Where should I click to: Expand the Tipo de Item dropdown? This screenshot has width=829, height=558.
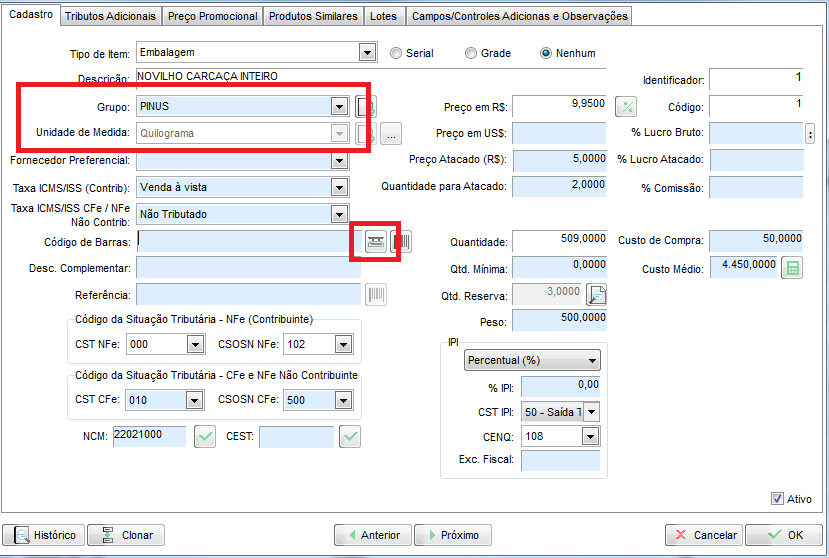click(x=366, y=53)
